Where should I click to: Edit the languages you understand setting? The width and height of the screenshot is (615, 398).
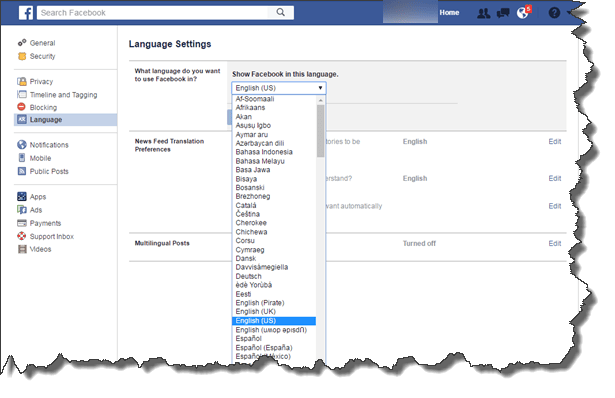[555, 178]
